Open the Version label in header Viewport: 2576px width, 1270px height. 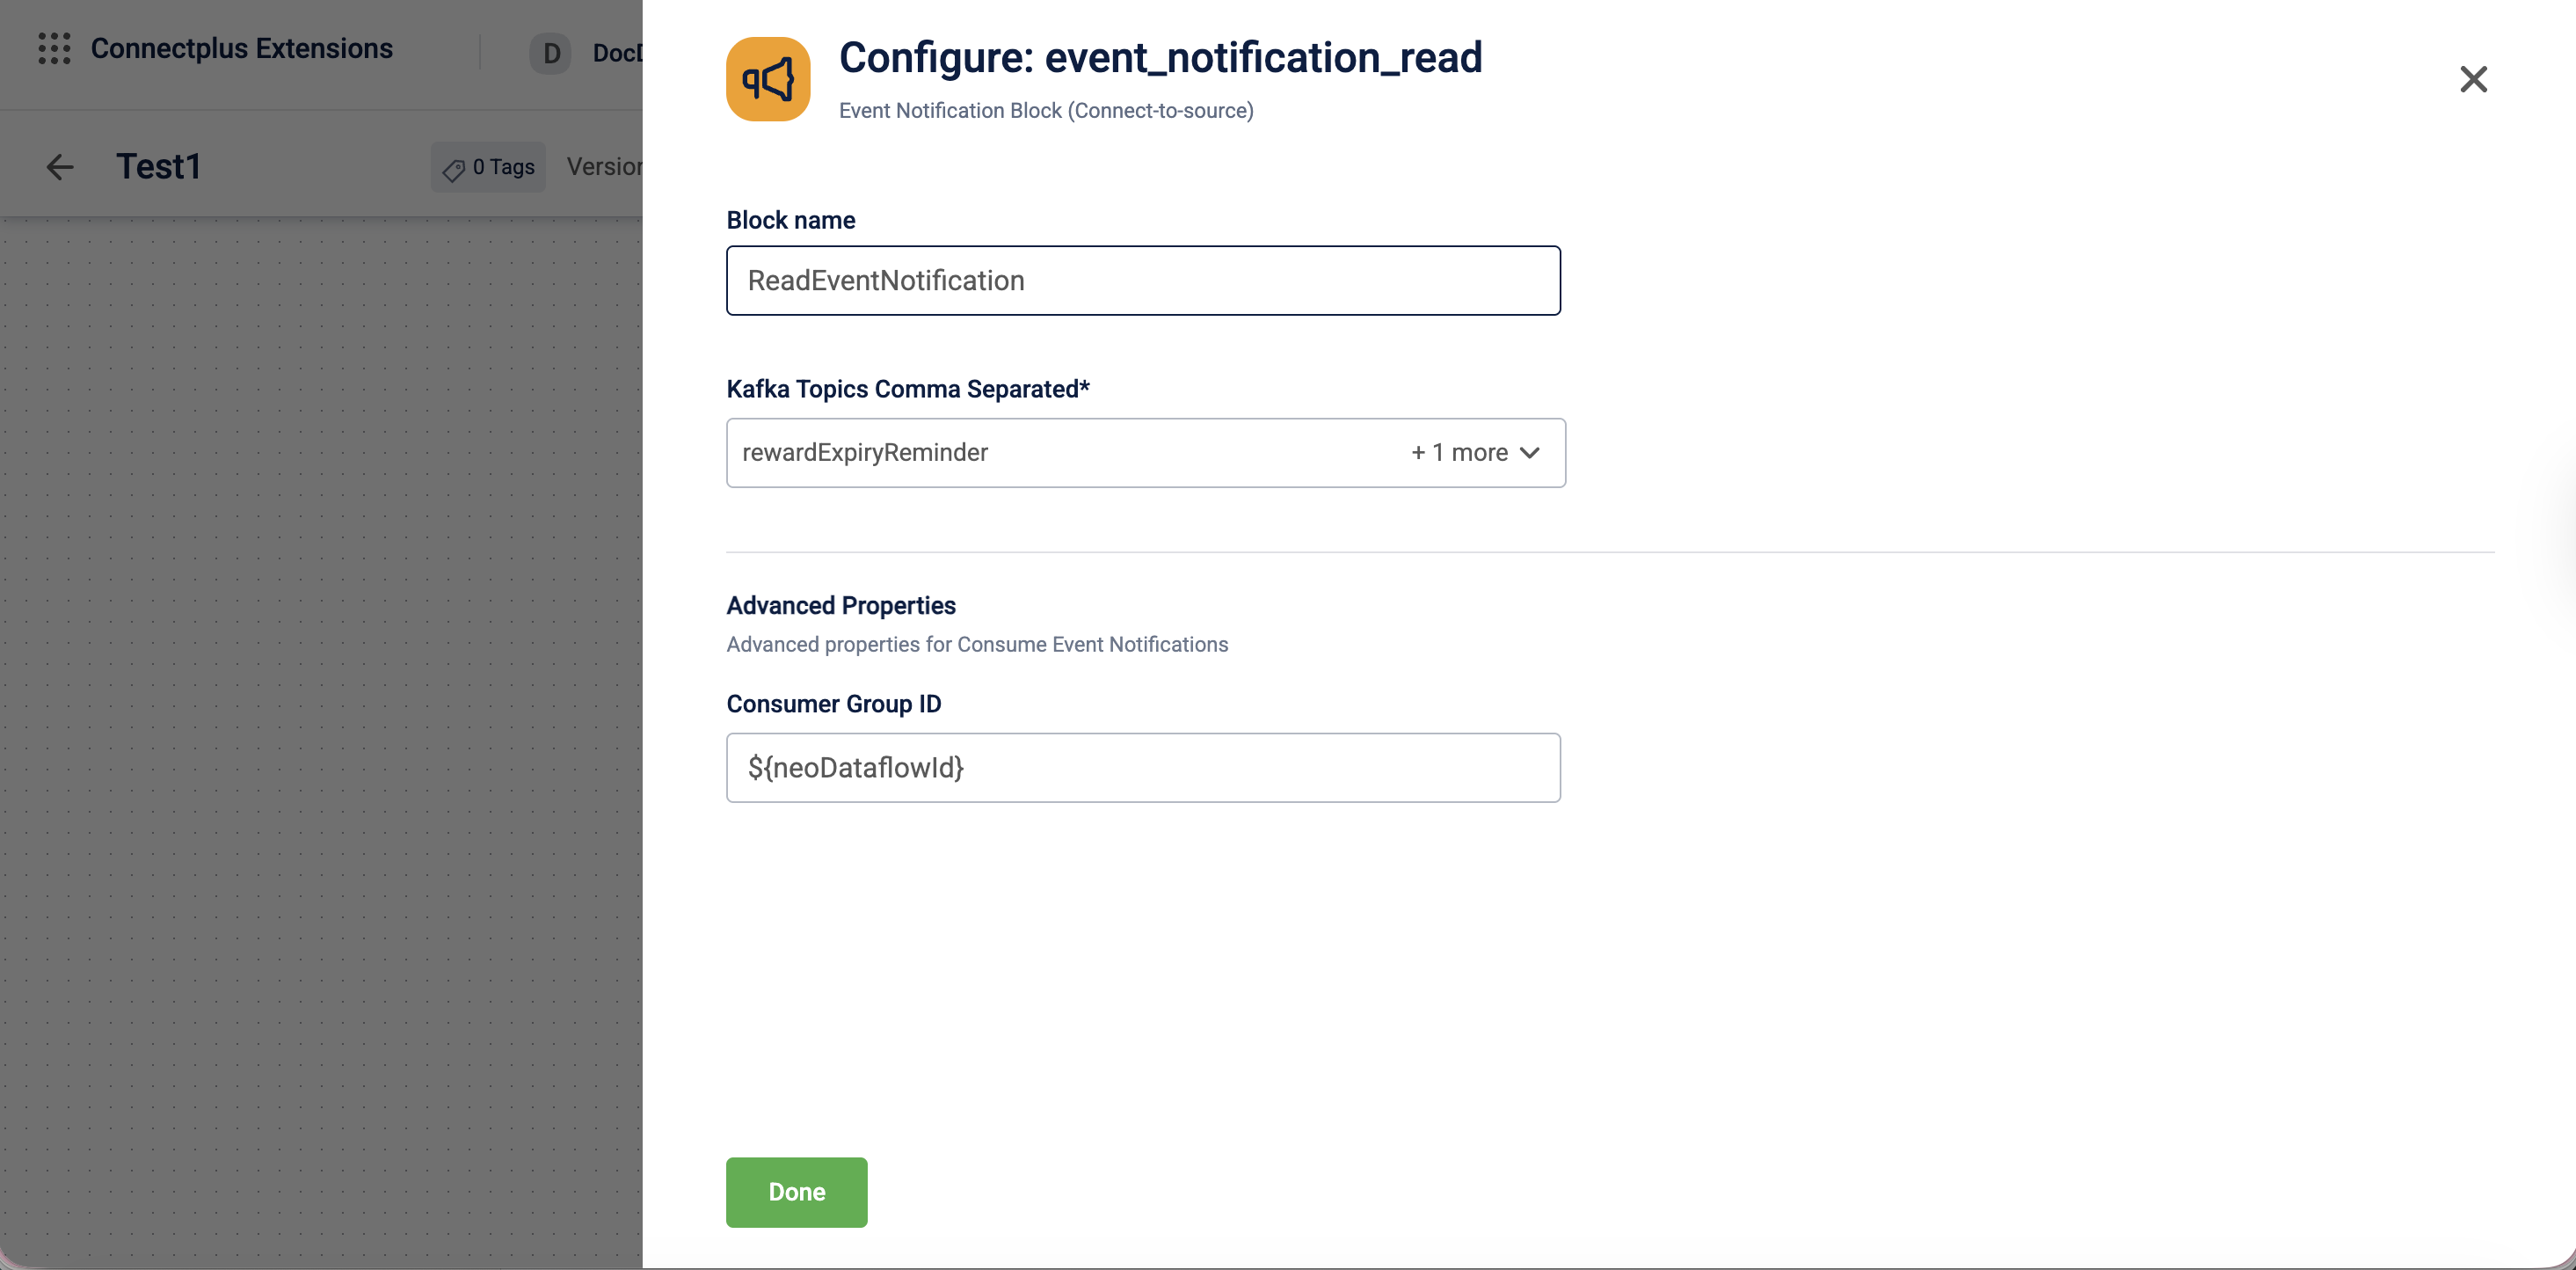pos(604,167)
